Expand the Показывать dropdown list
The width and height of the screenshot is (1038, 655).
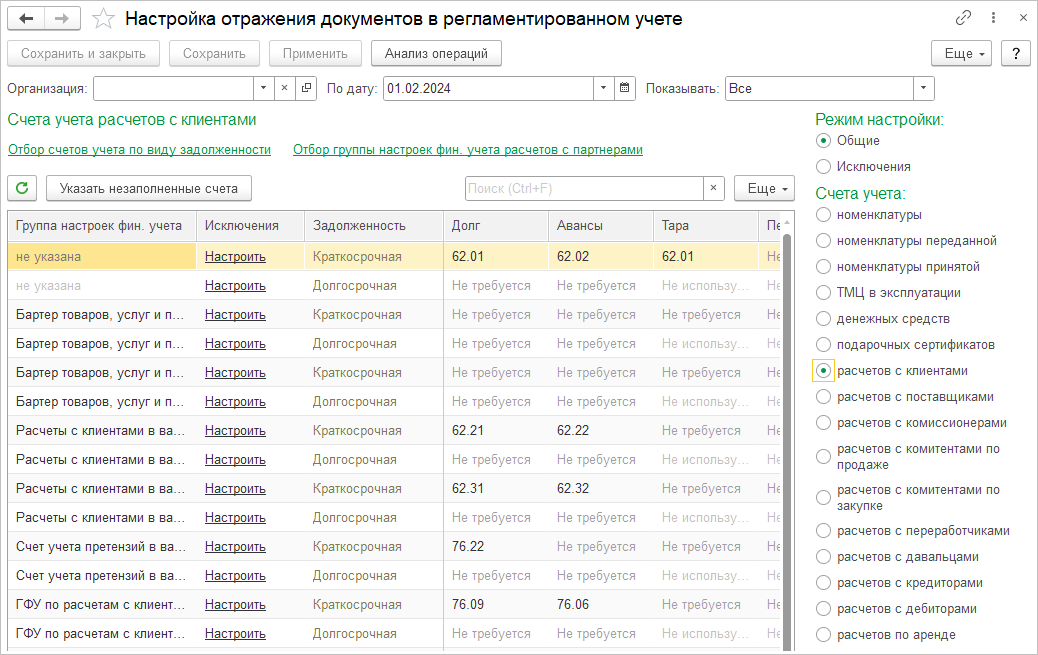pyautogui.click(x=923, y=88)
